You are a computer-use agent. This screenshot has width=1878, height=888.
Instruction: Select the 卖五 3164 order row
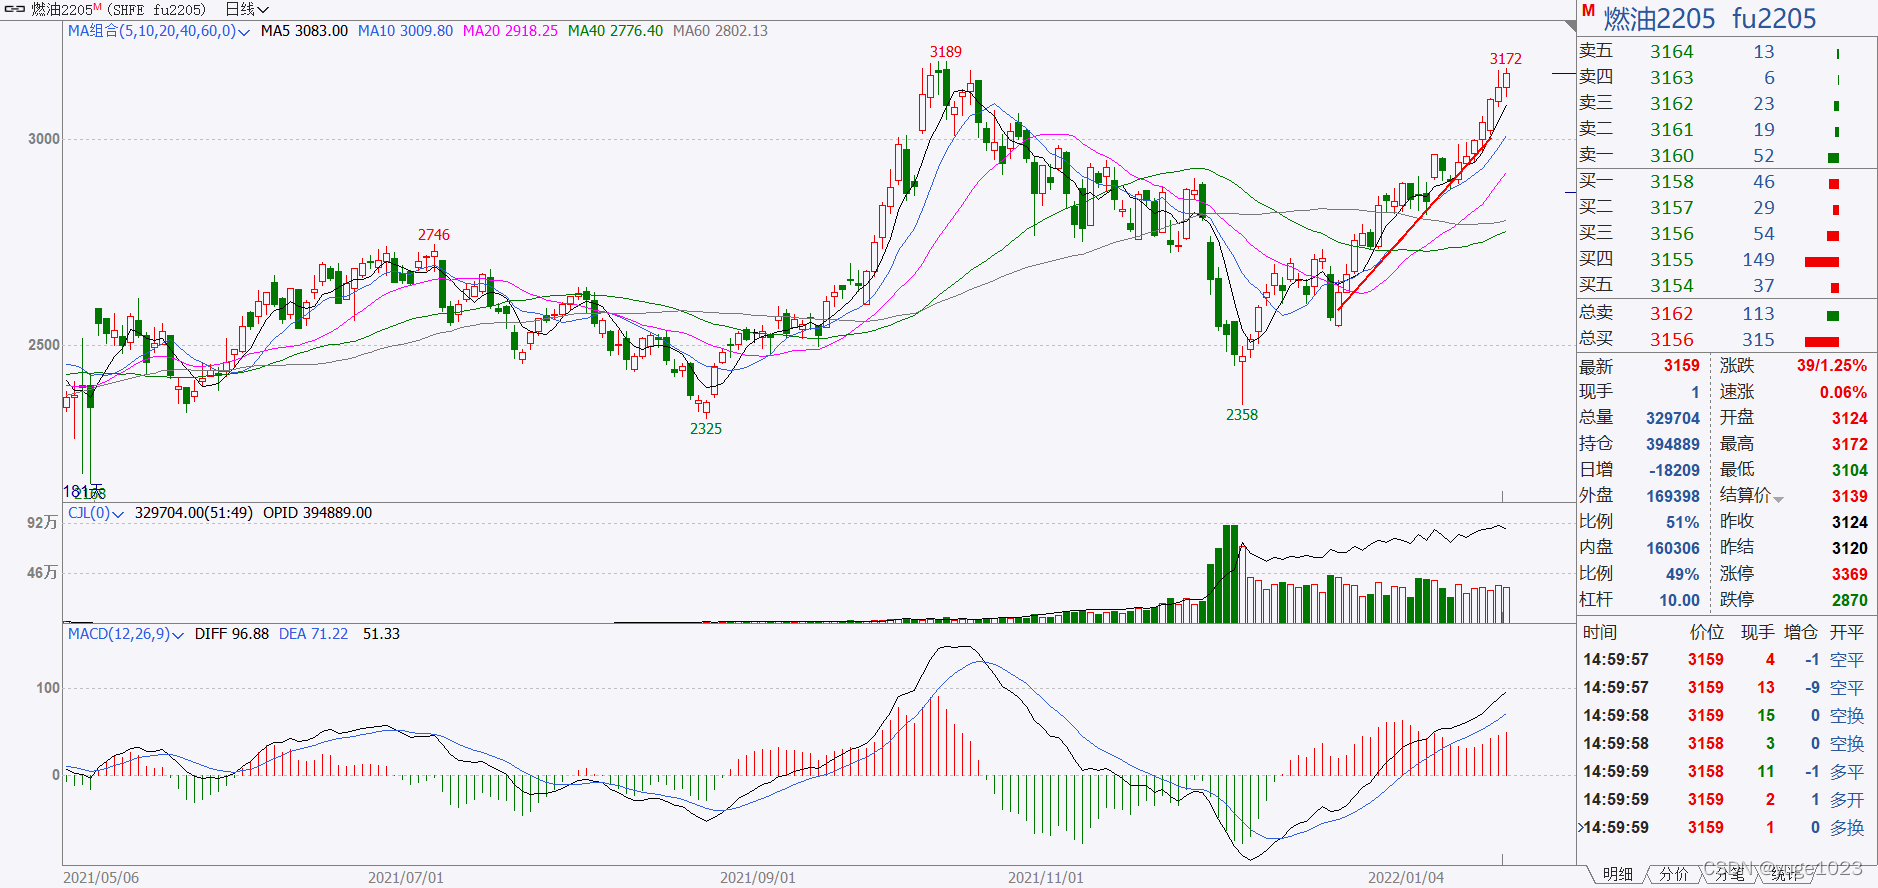coord(1727,52)
